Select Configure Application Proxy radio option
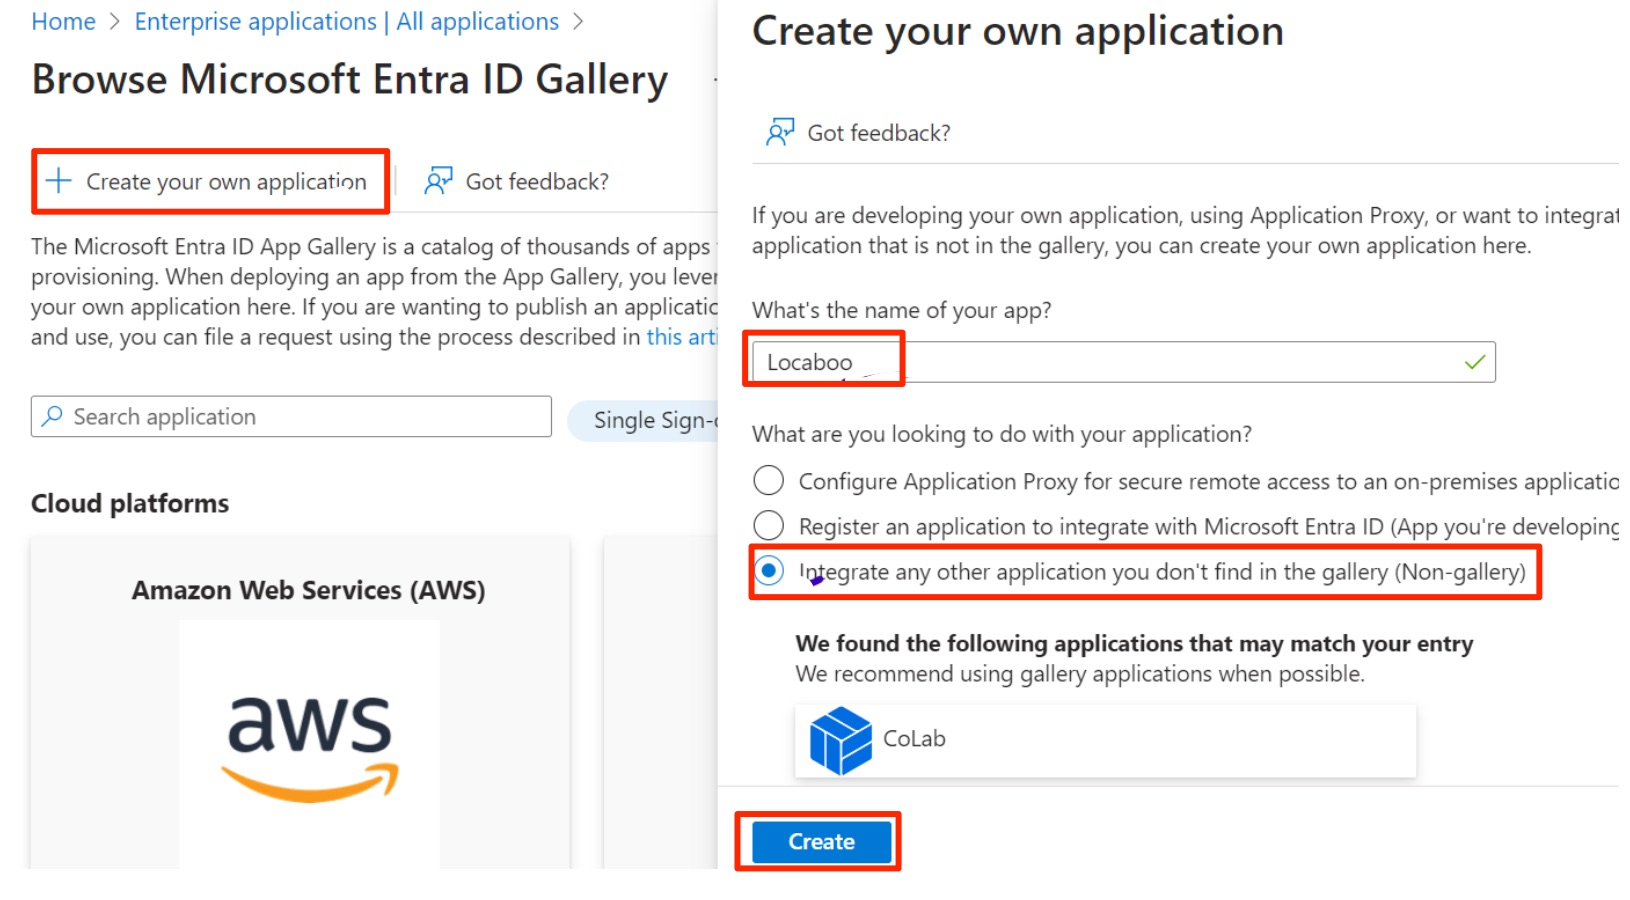The width and height of the screenshot is (1630, 900). [768, 480]
